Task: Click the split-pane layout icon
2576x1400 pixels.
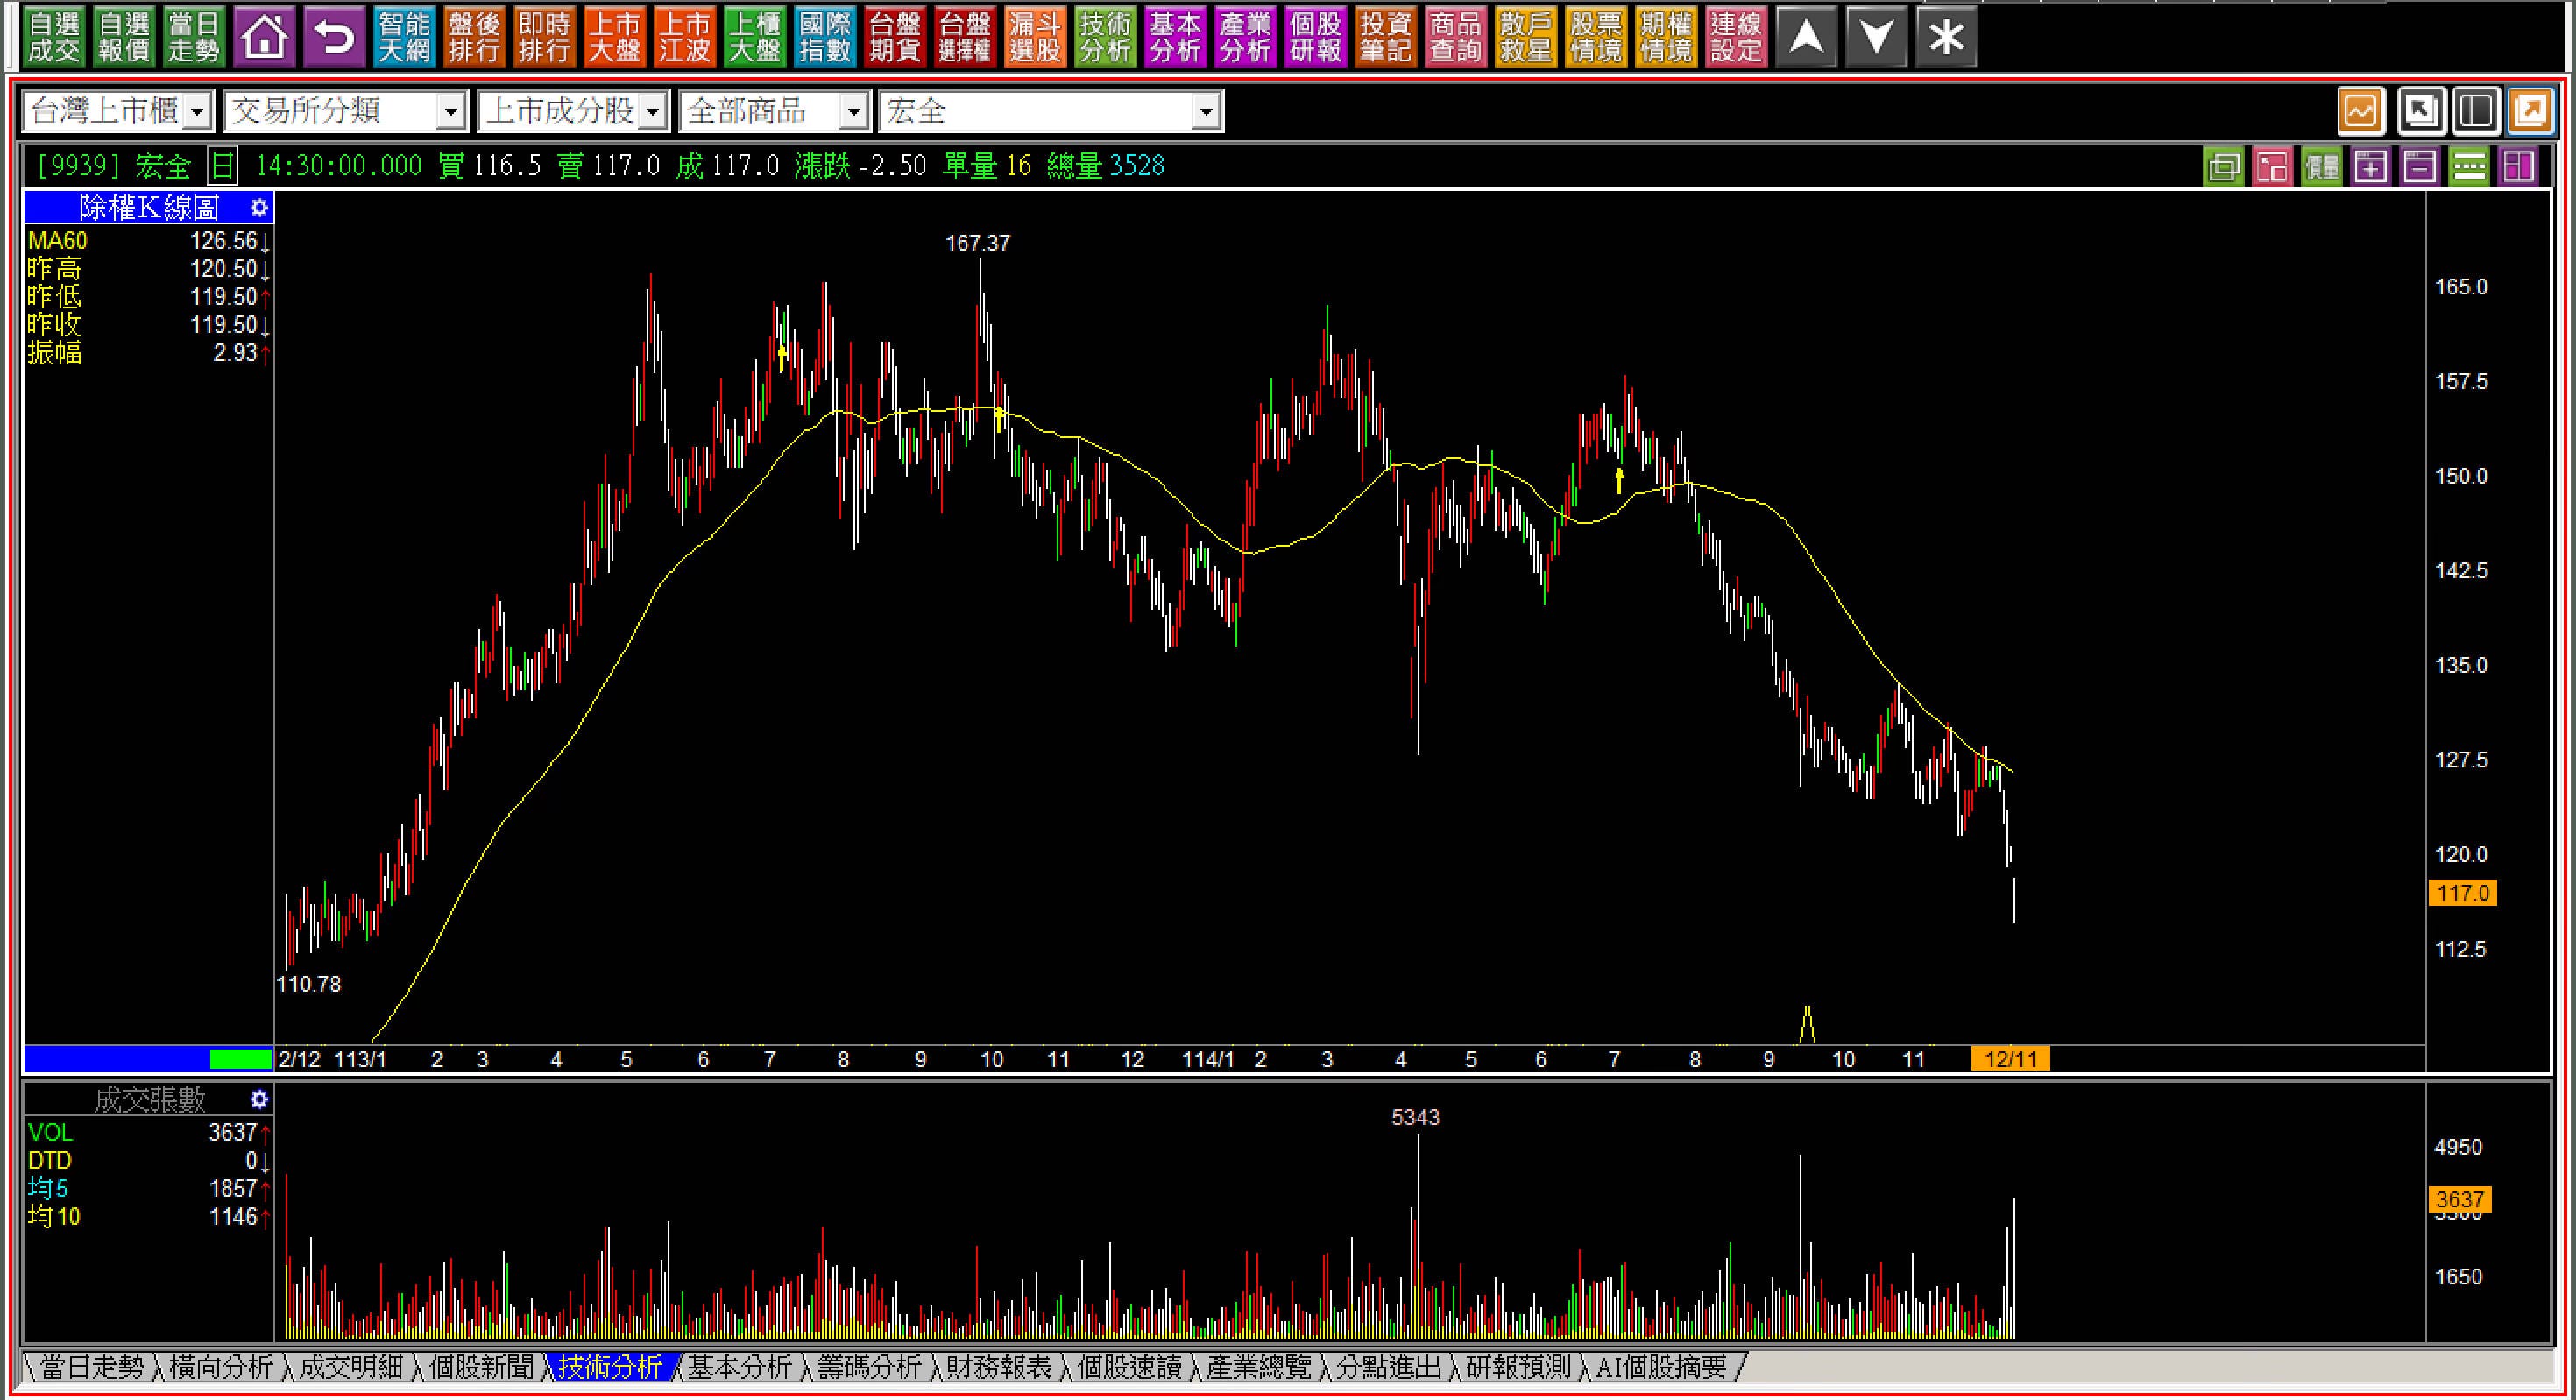Action: (x=2476, y=111)
